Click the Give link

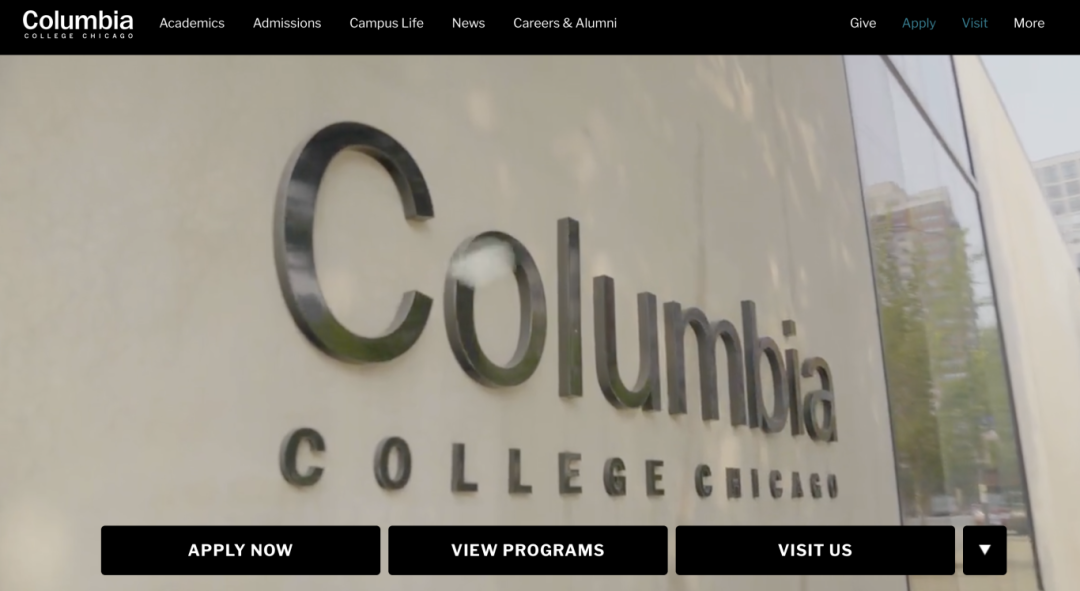click(862, 23)
